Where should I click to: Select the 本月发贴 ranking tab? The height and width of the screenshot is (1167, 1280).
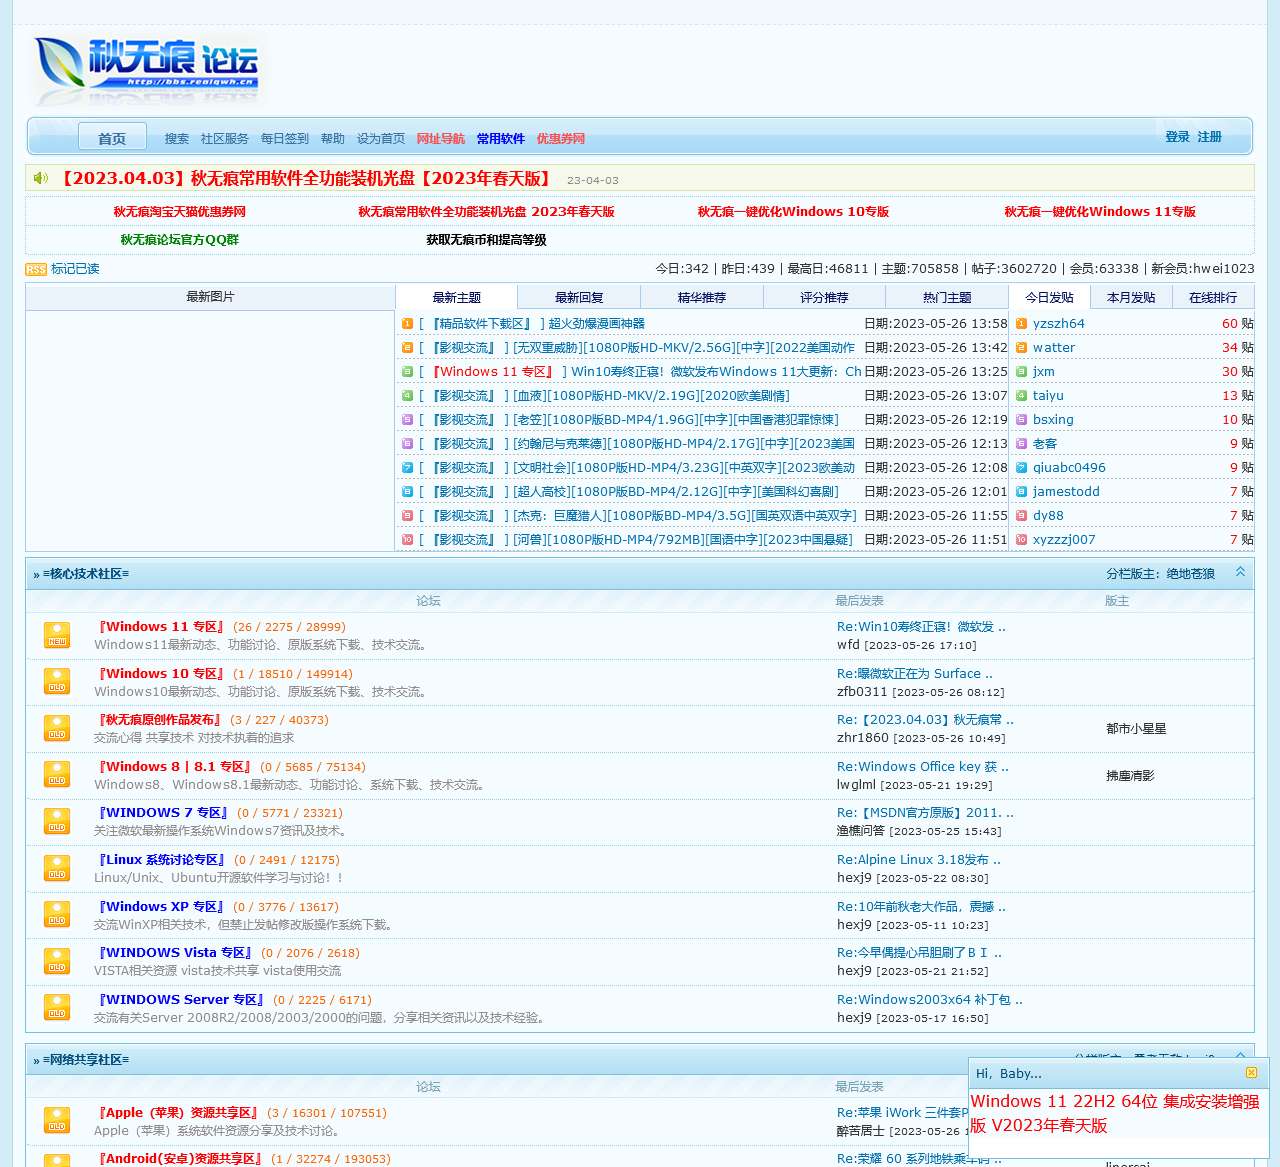pyautogui.click(x=1131, y=297)
